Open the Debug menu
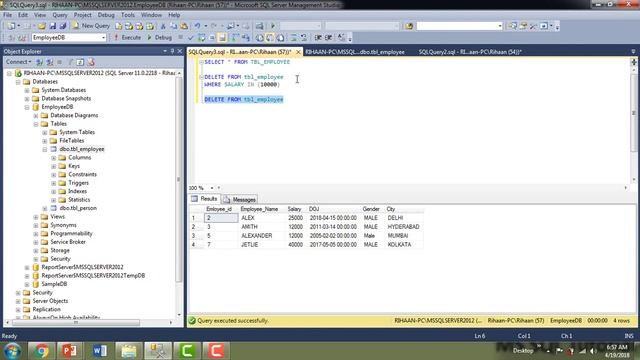The width and height of the screenshot is (640, 360). pyautogui.click(x=106, y=15)
